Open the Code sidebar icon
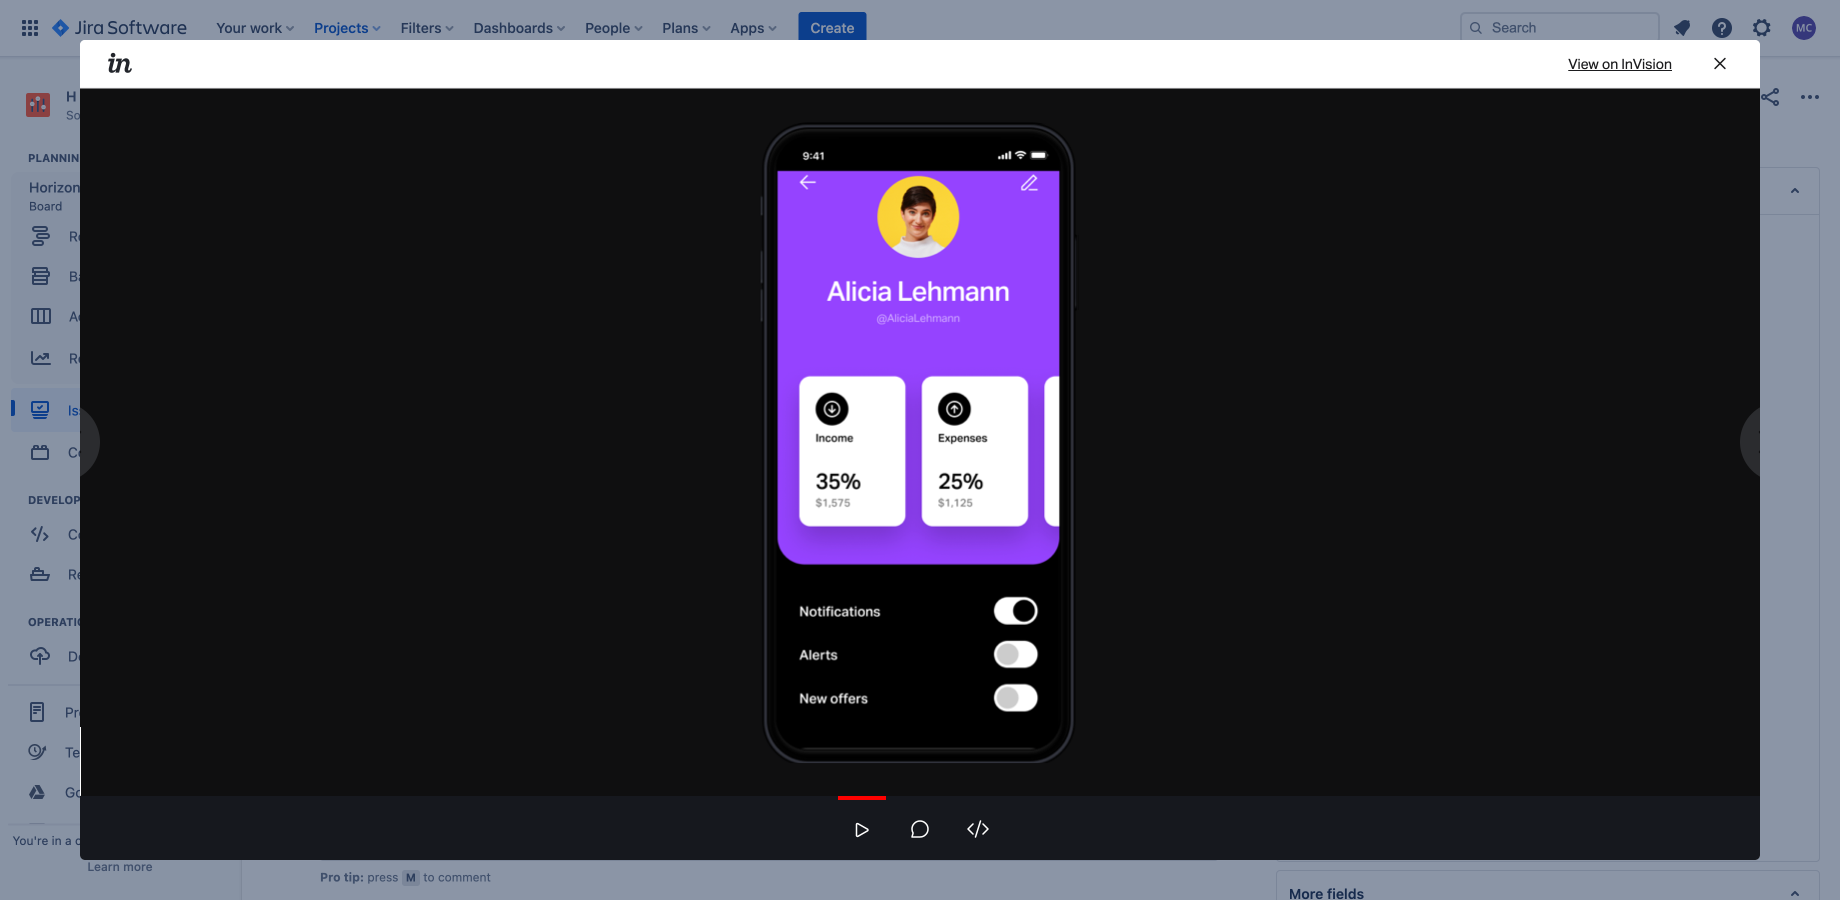 tap(40, 534)
